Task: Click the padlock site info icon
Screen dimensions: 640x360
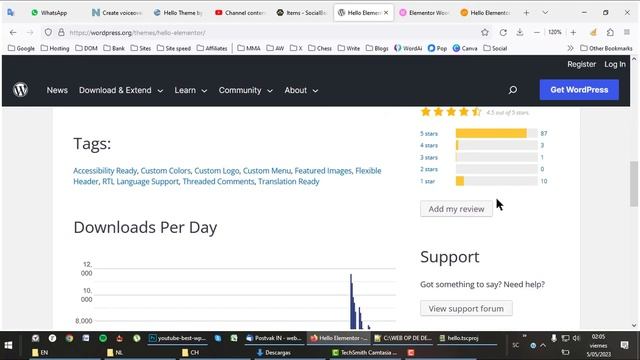Action: 61,32
